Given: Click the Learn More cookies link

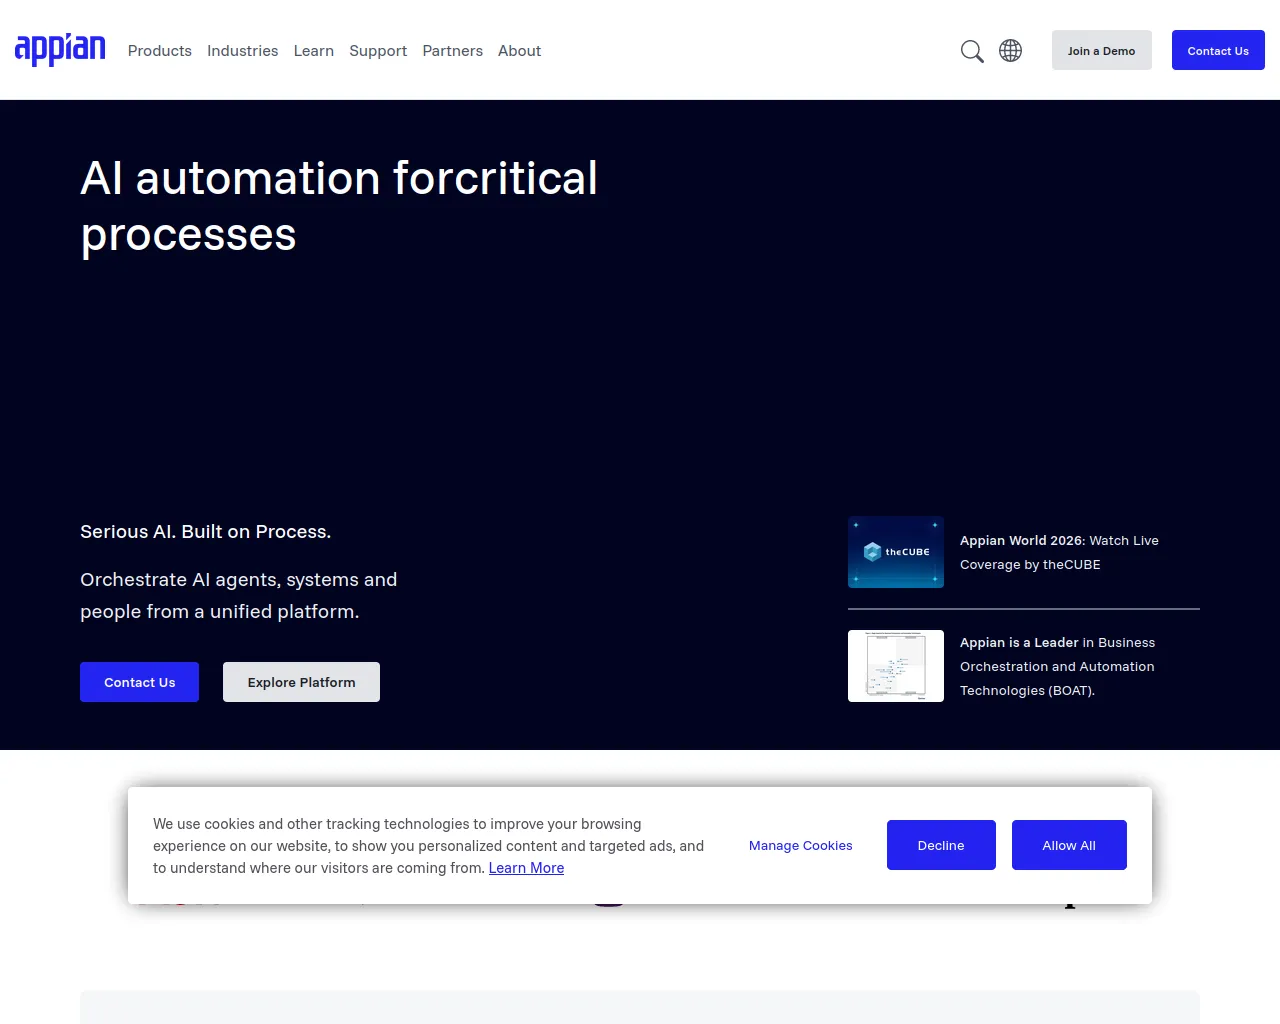Looking at the screenshot, I should pyautogui.click(x=526, y=867).
